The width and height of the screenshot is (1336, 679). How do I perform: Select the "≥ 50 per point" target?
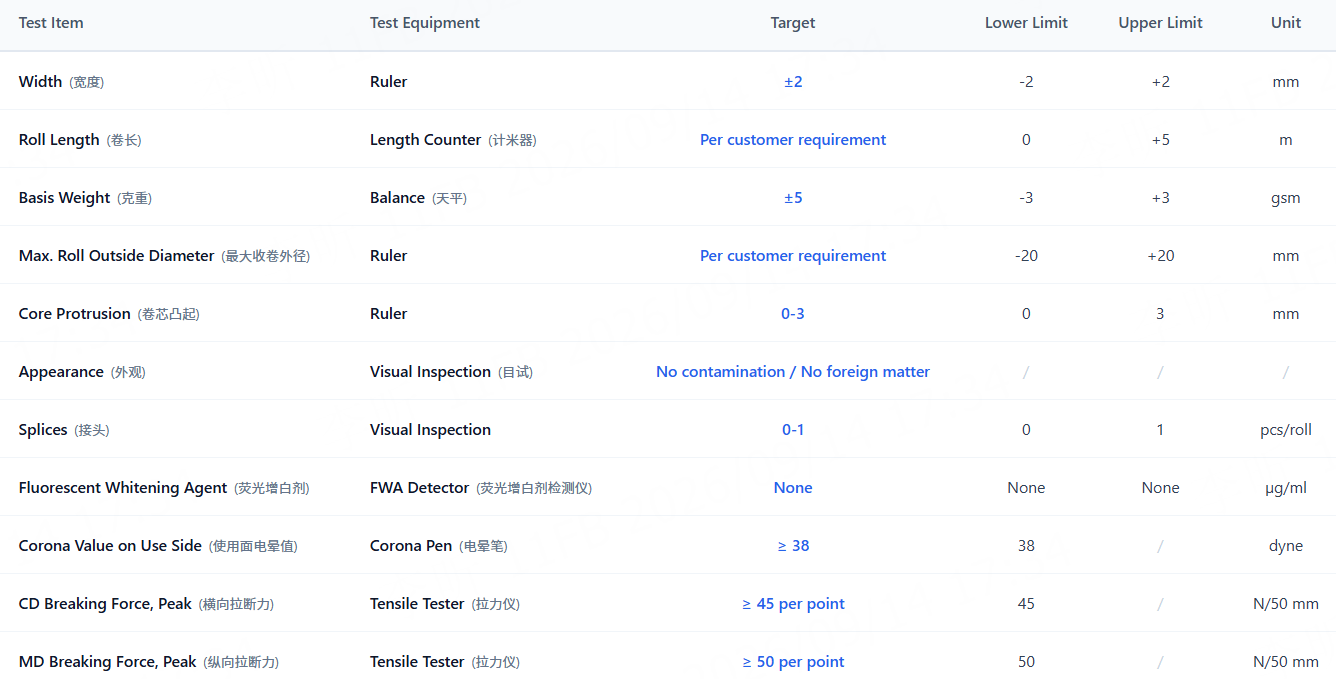tap(793, 662)
